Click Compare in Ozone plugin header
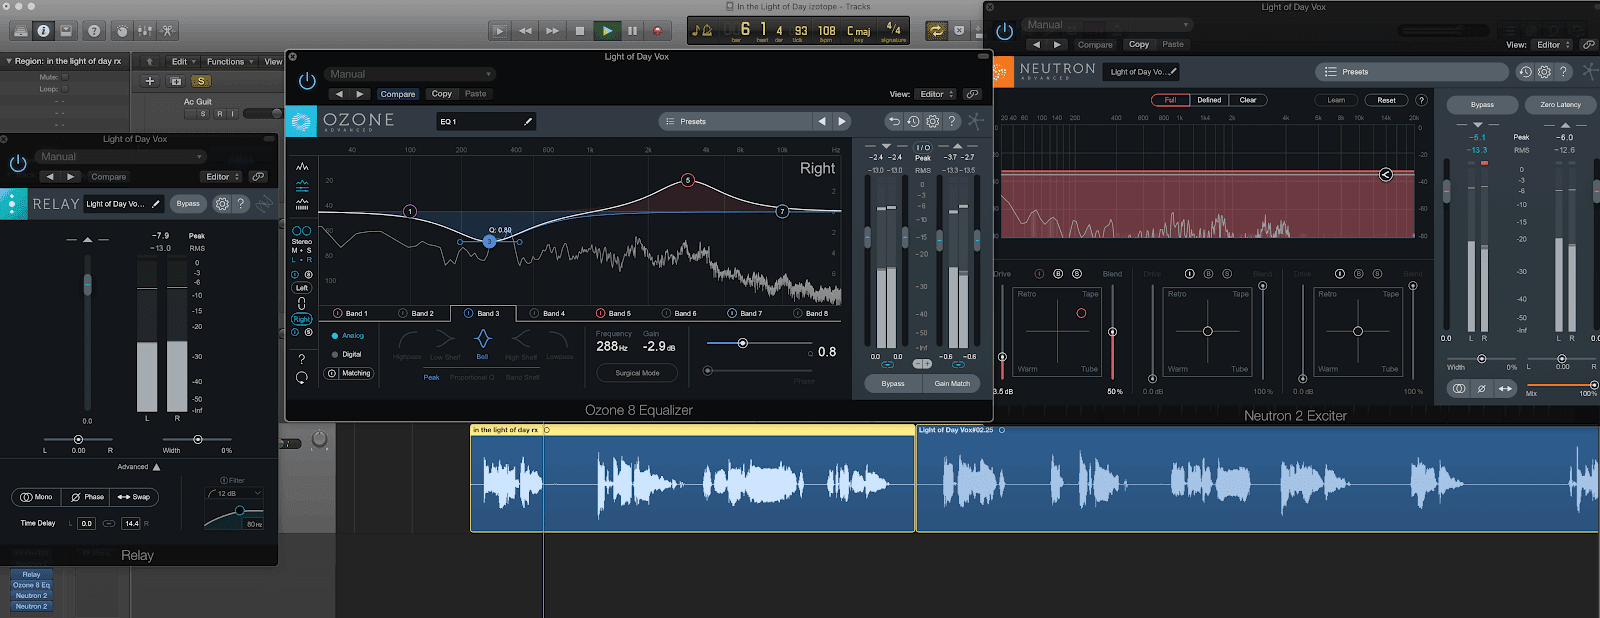Viewport: 1600px width, 618px height. click(x=398, y=94)
